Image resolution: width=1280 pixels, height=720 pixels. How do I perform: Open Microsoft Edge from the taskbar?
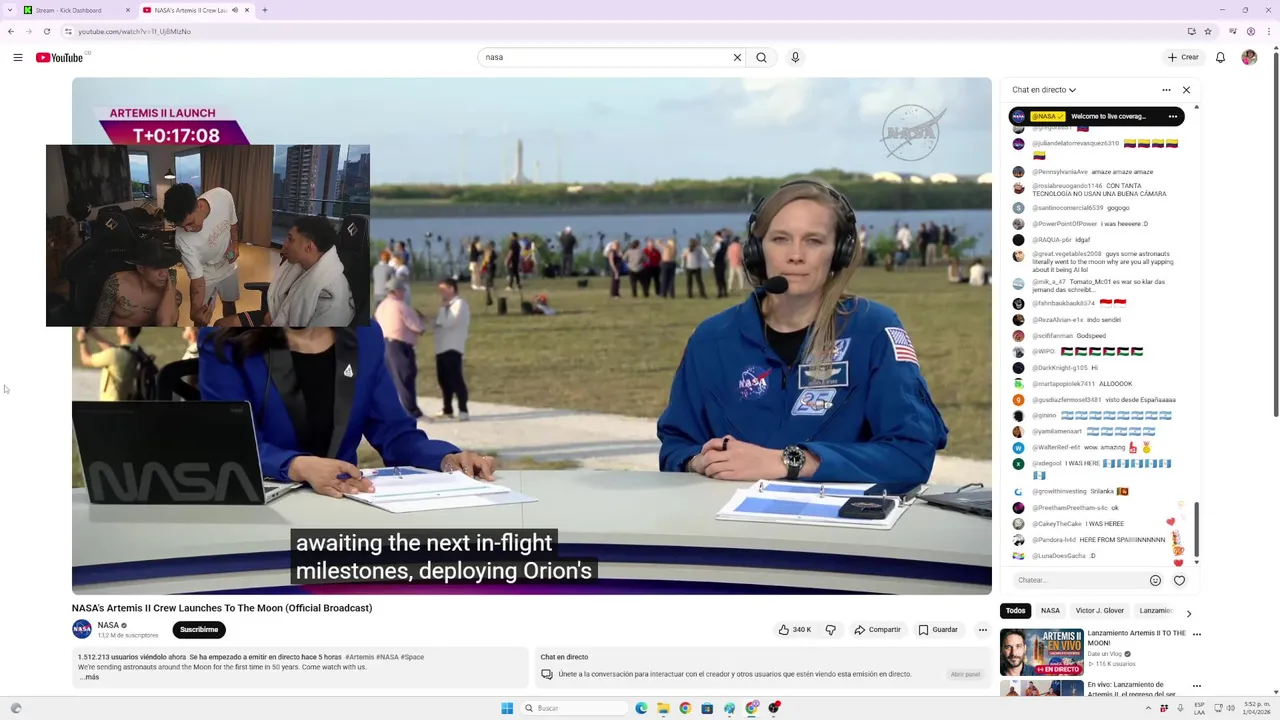pyautogui.click(x=641, y=708)
